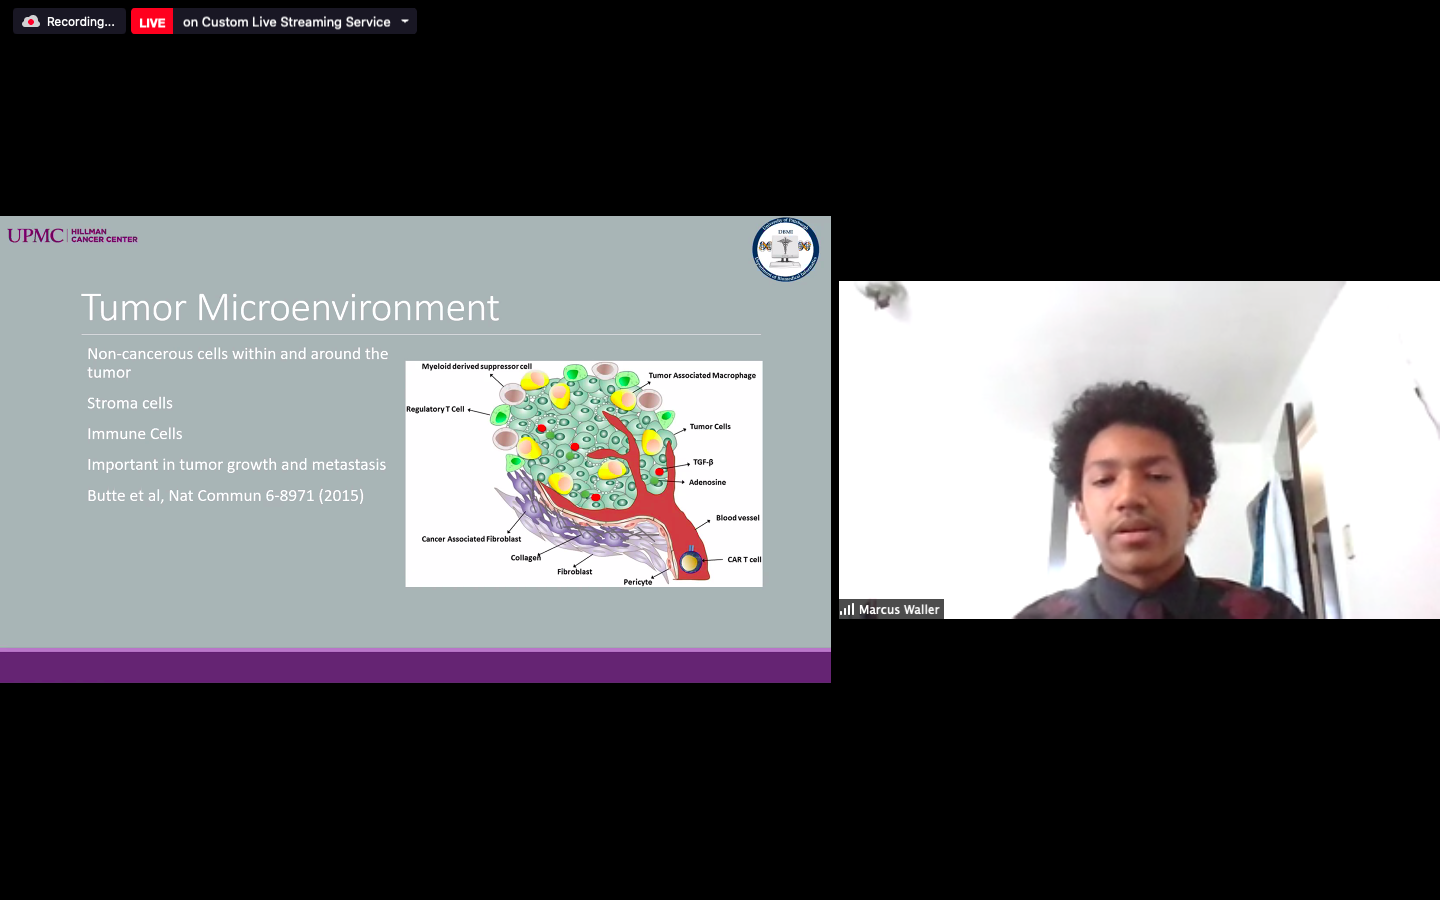Click the tumor microenvironment diagram image
Viewport: 1440px width, 900px height.
583,473
